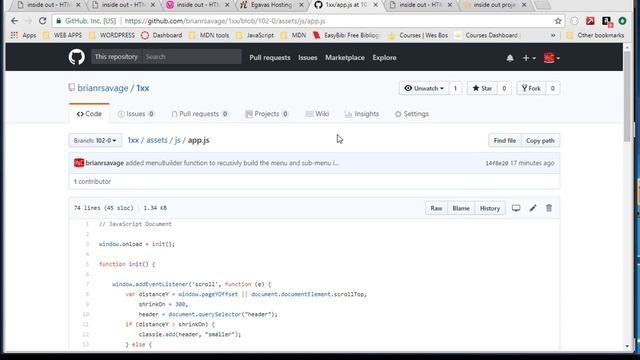The width and height of the screenshot is (640, 360).
Task: Open the WEB APPS bookmark folder
Action: point(62,36)
